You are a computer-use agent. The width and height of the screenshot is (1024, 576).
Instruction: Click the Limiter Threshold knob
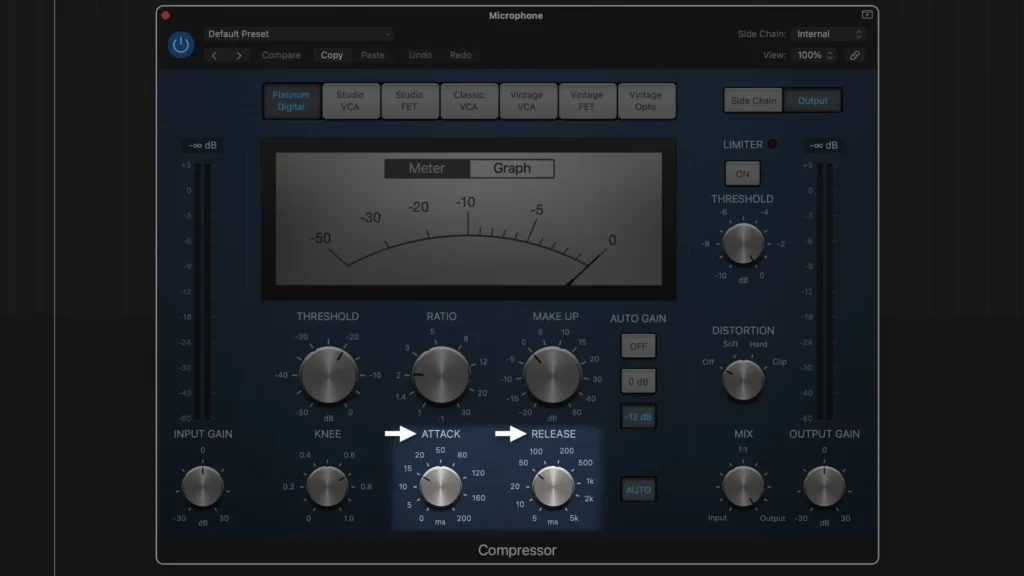743,244
